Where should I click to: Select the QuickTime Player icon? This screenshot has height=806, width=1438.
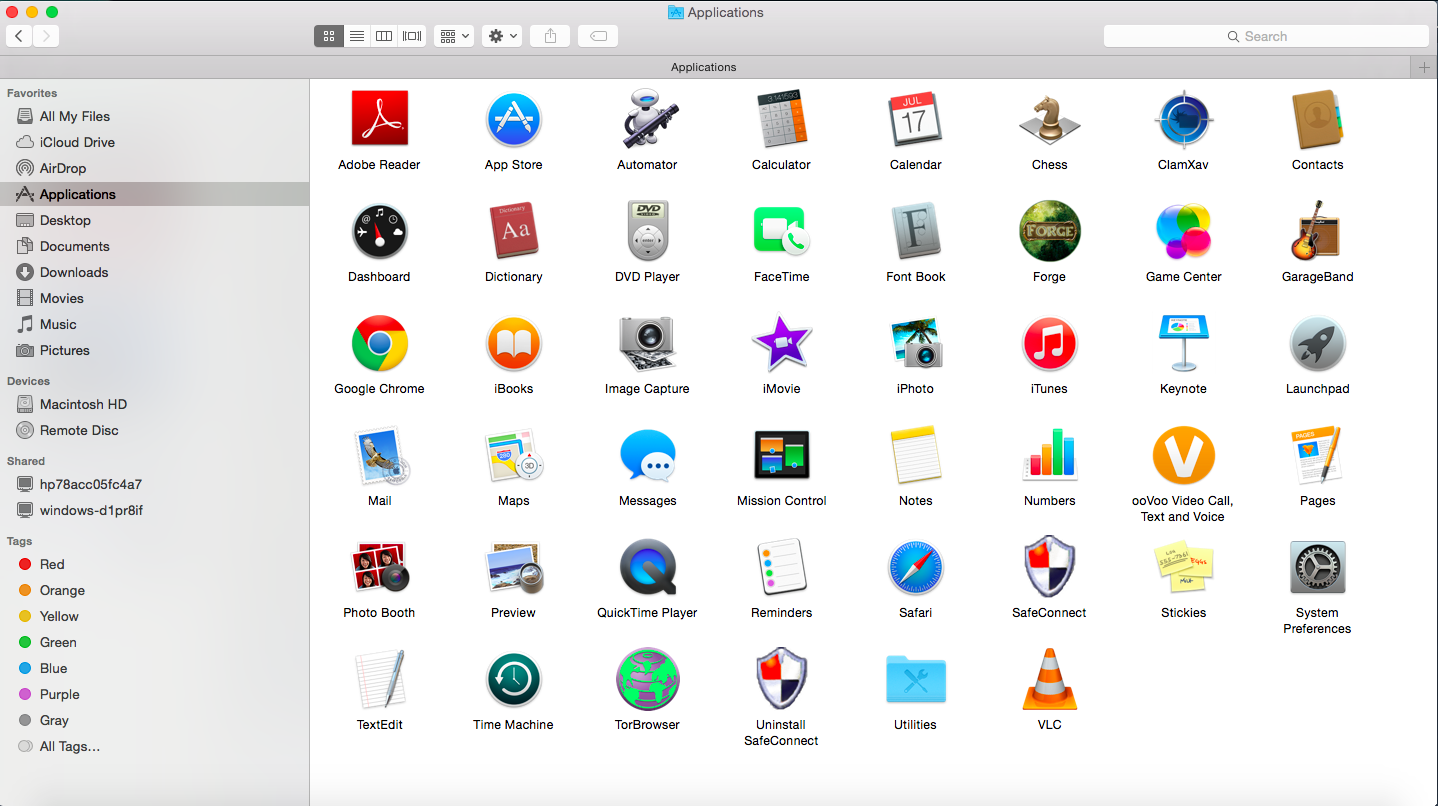(647, 567)
